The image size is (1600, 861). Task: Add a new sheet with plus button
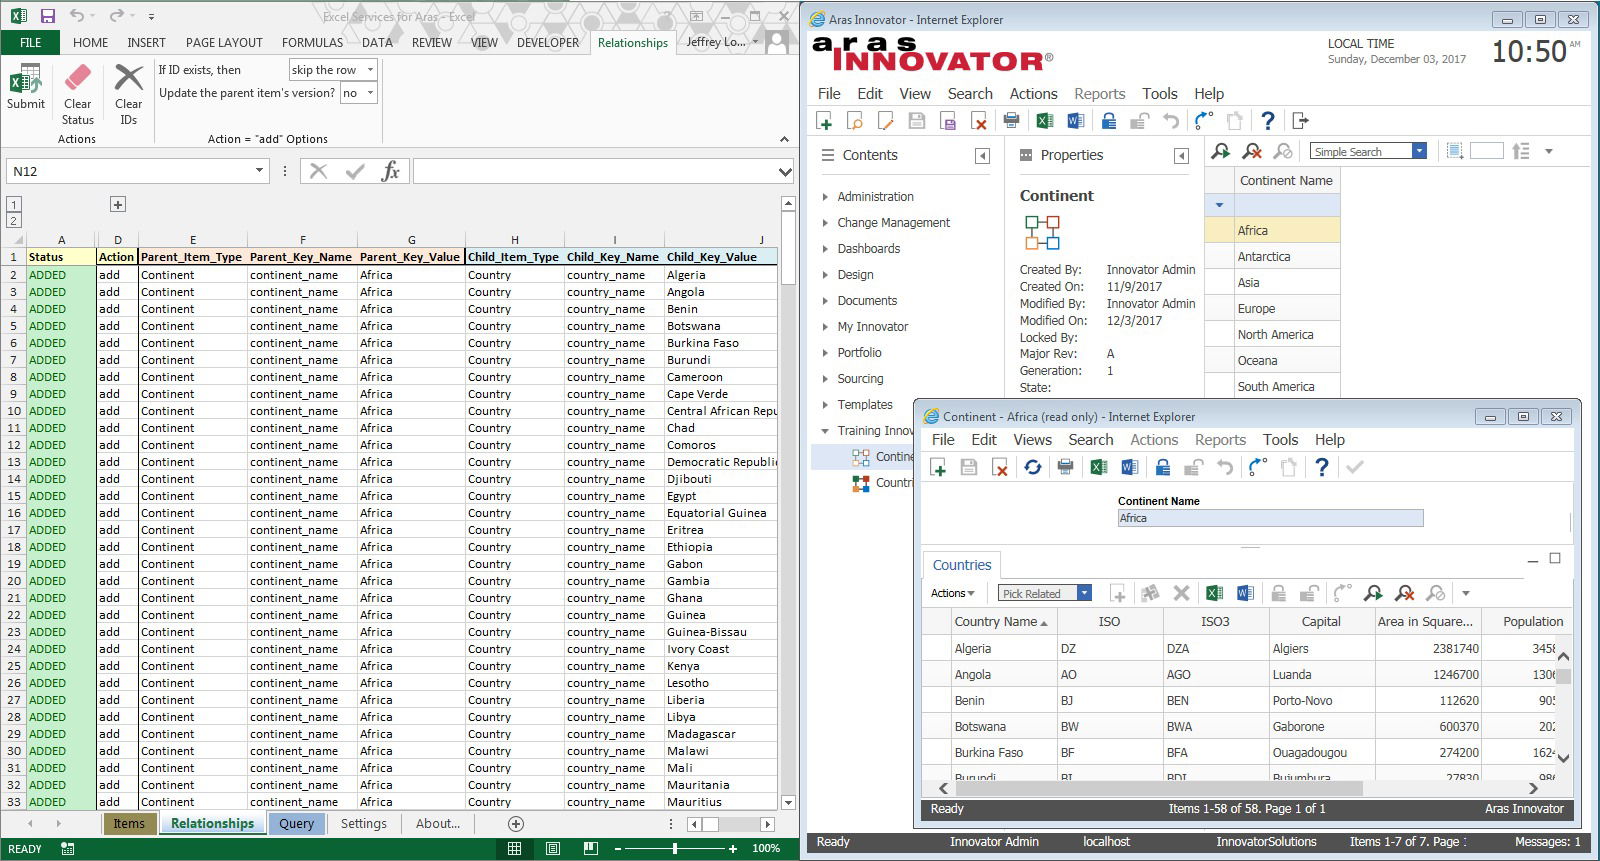(x=516, y=824)
